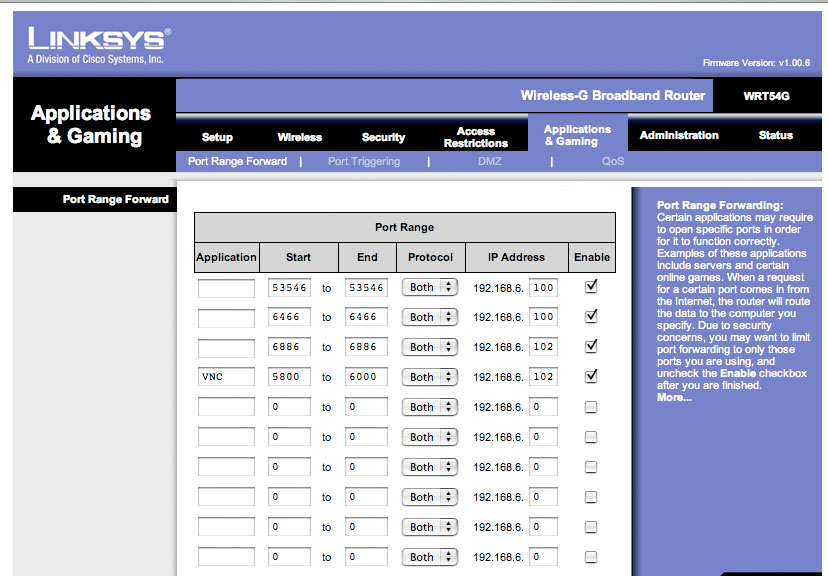This screenshot has width=828, height=576.
Task: View the Status tab
Action: coord(775,135)
